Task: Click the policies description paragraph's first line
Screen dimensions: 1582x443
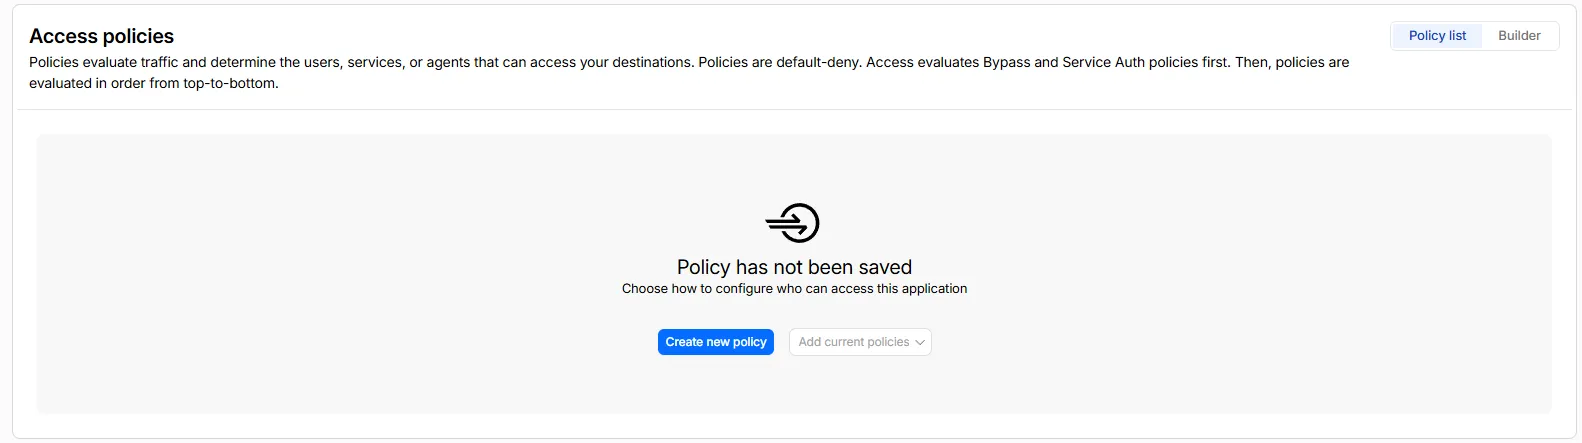Action: point(689,62)
